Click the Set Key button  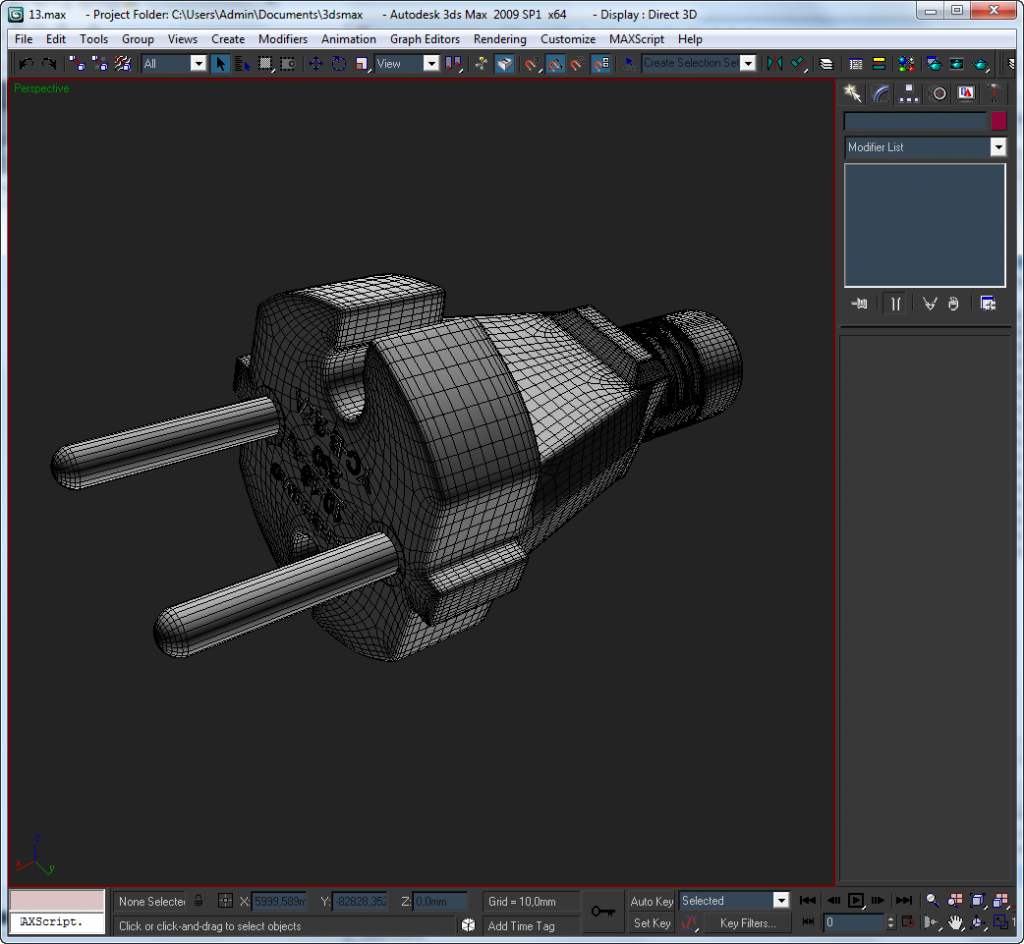(x=652, y=923)
